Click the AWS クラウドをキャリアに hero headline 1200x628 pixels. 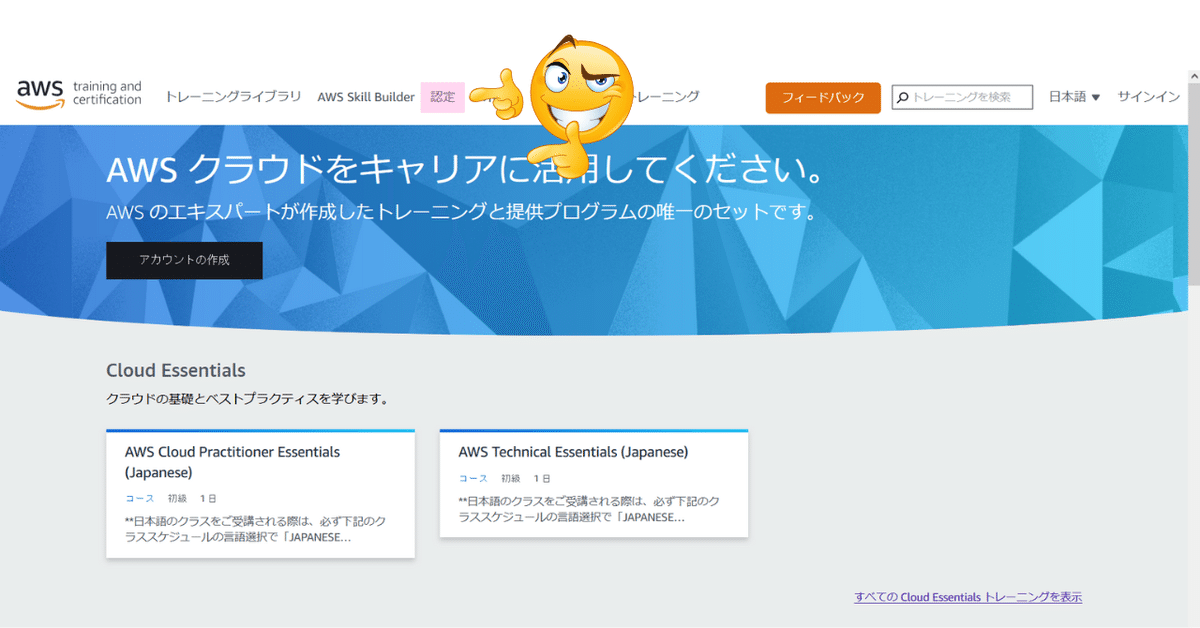coord(465,170)
